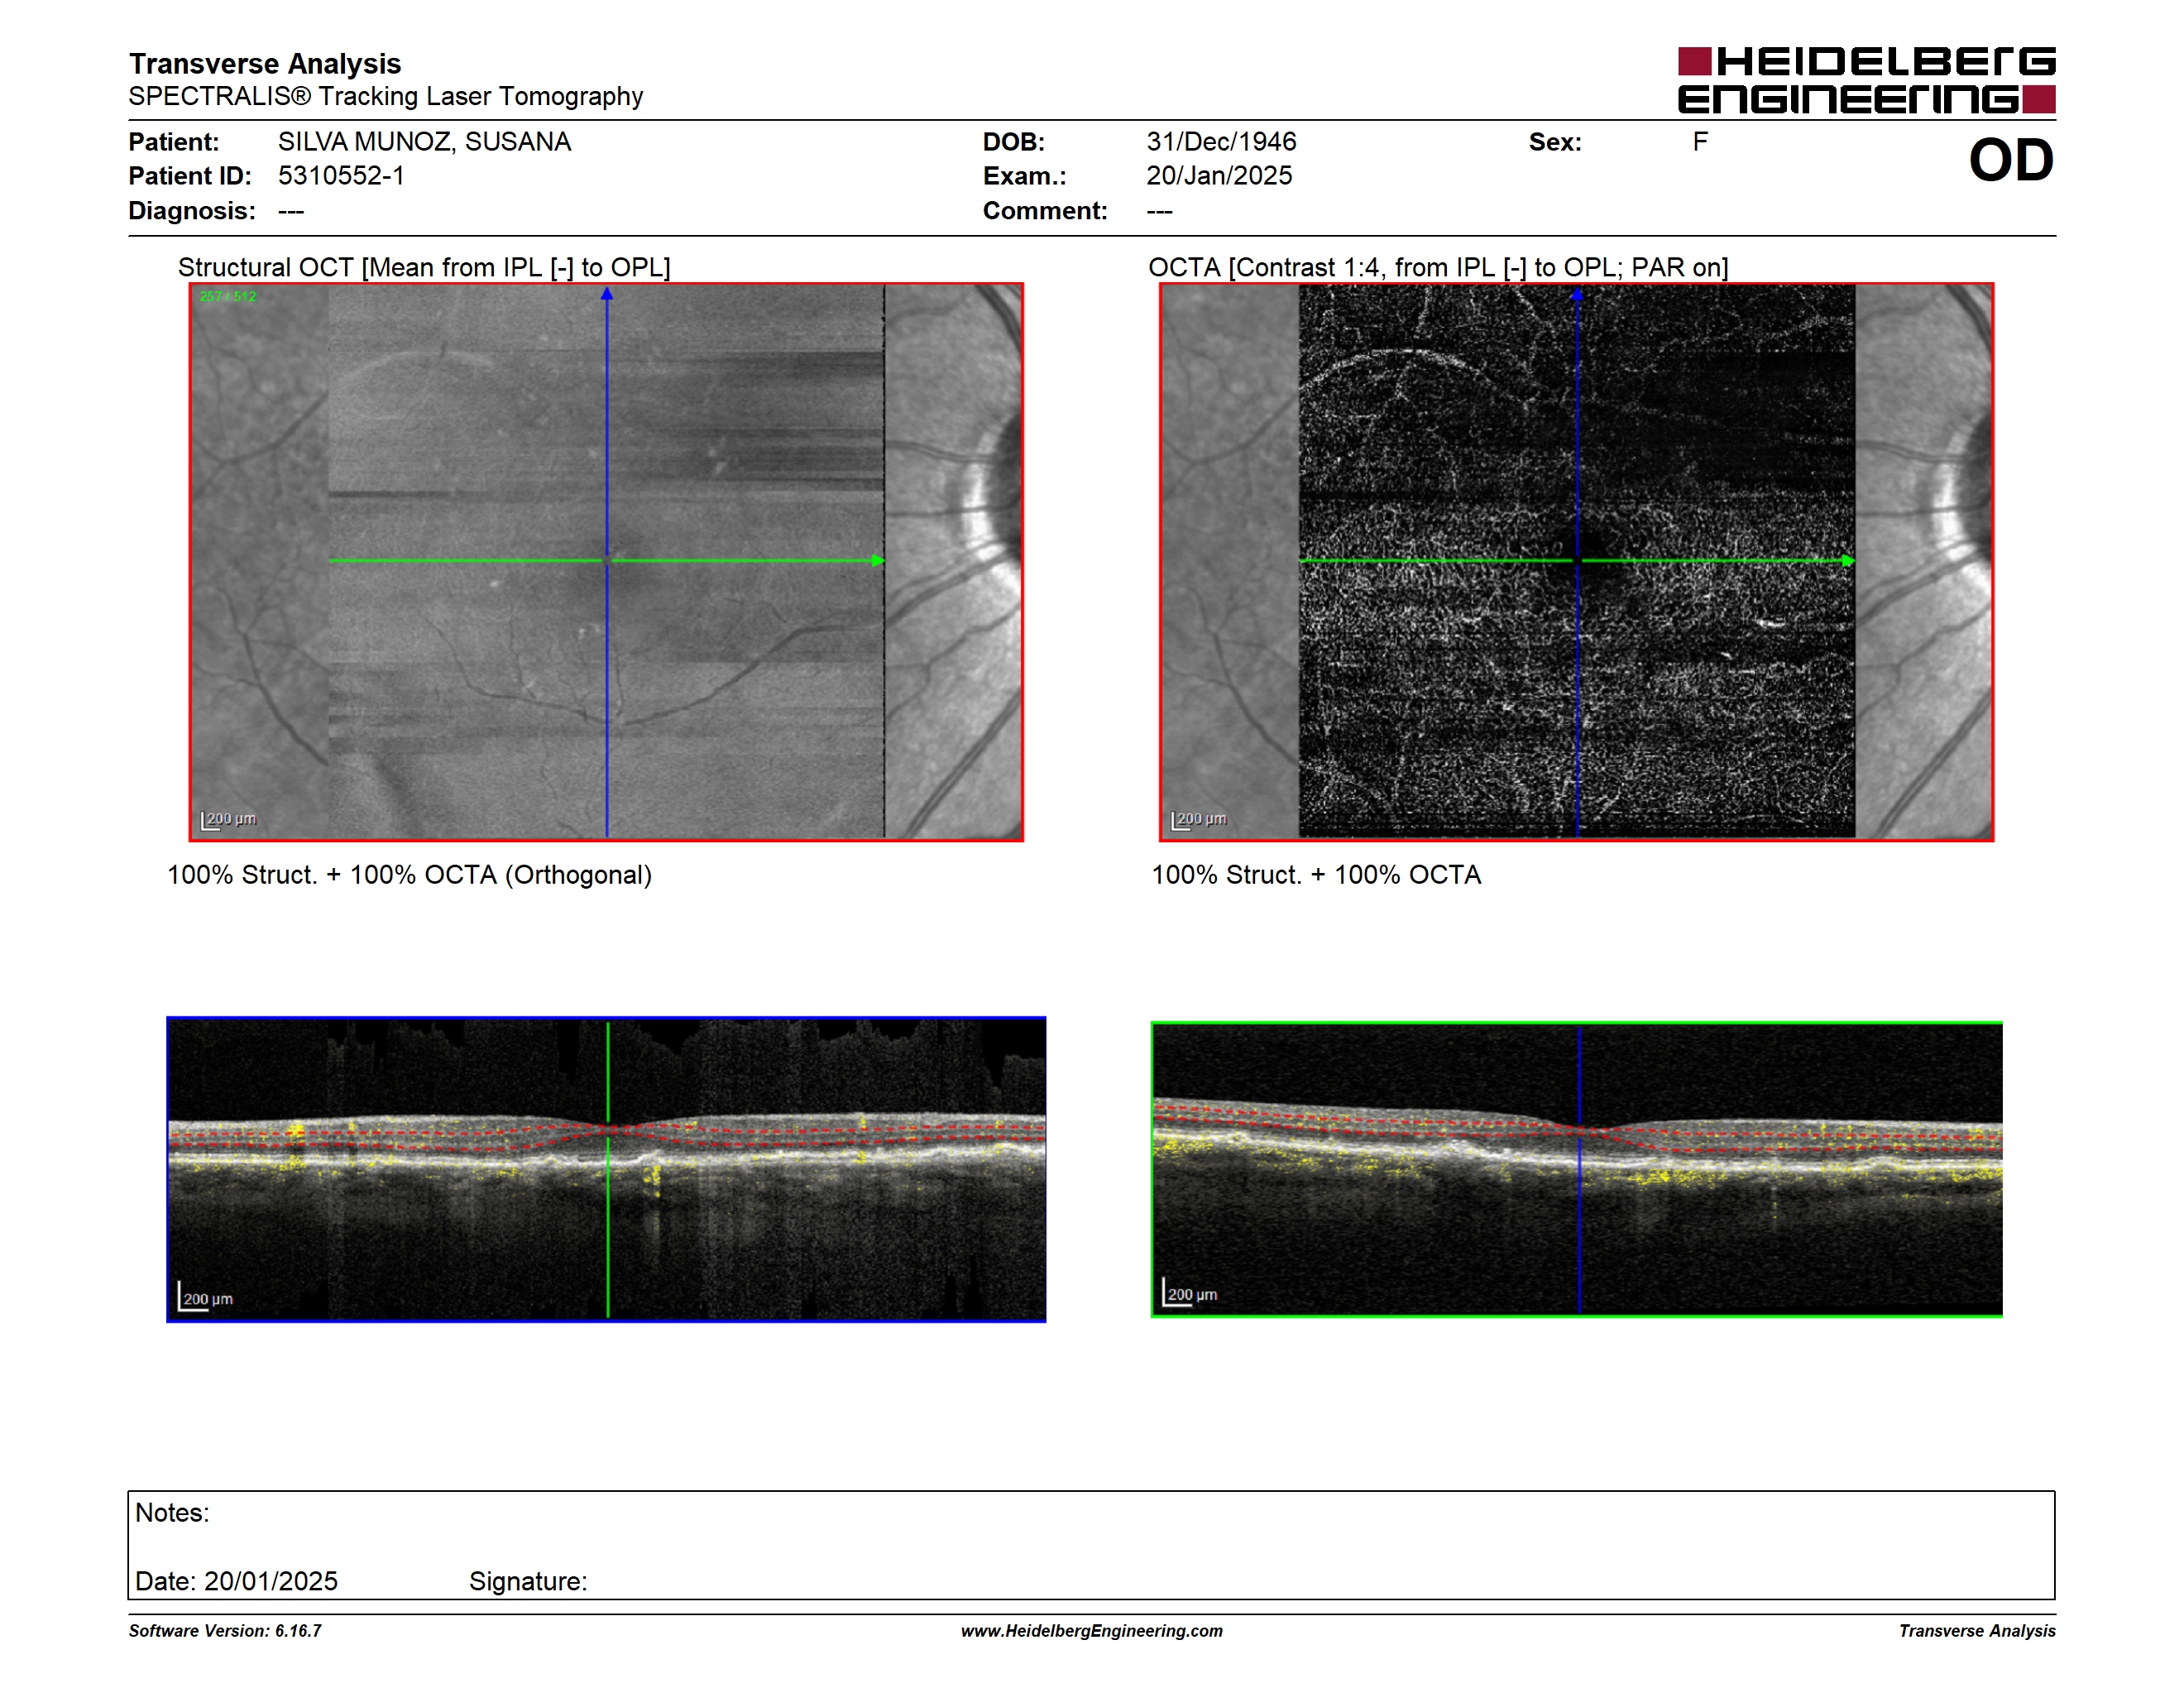Open the OCTA angiography en-face image
Viewport: 2184px width, 1688px height.
1576,562
